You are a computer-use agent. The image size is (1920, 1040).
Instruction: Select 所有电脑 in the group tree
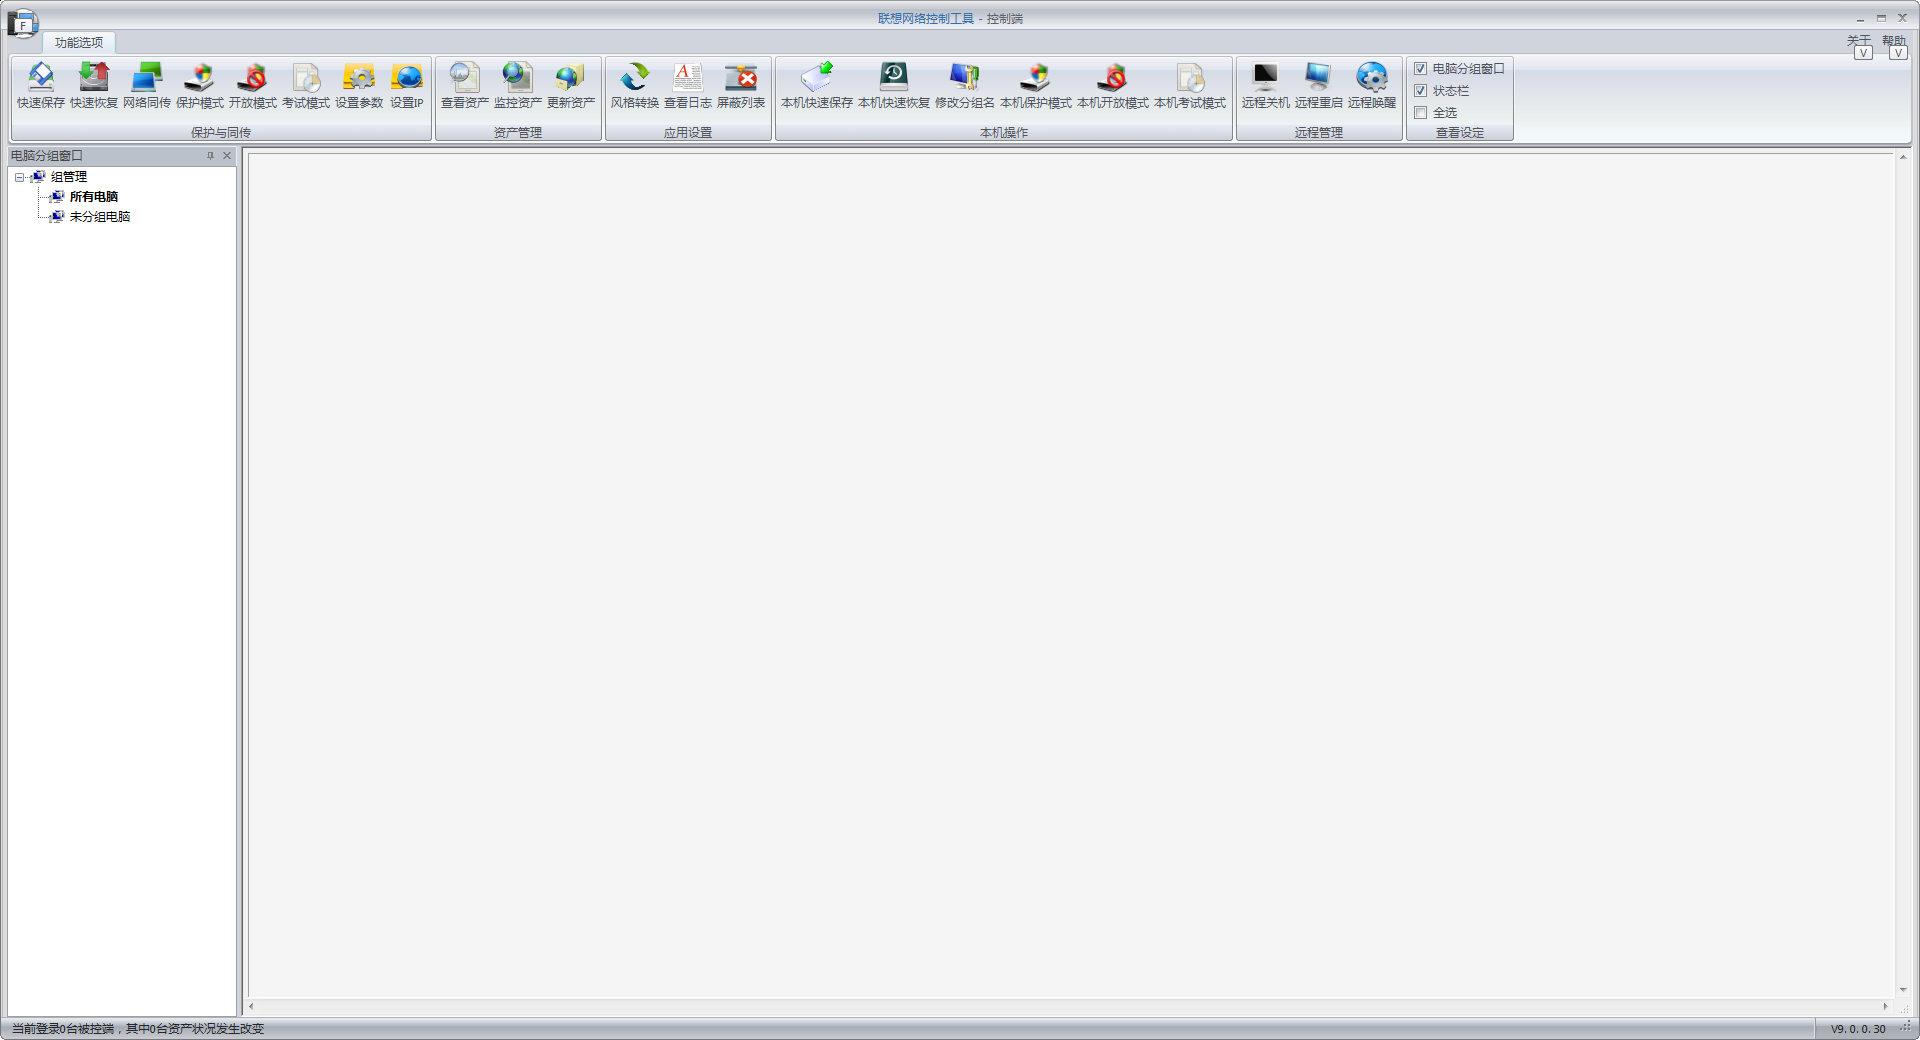pos(94,197)
